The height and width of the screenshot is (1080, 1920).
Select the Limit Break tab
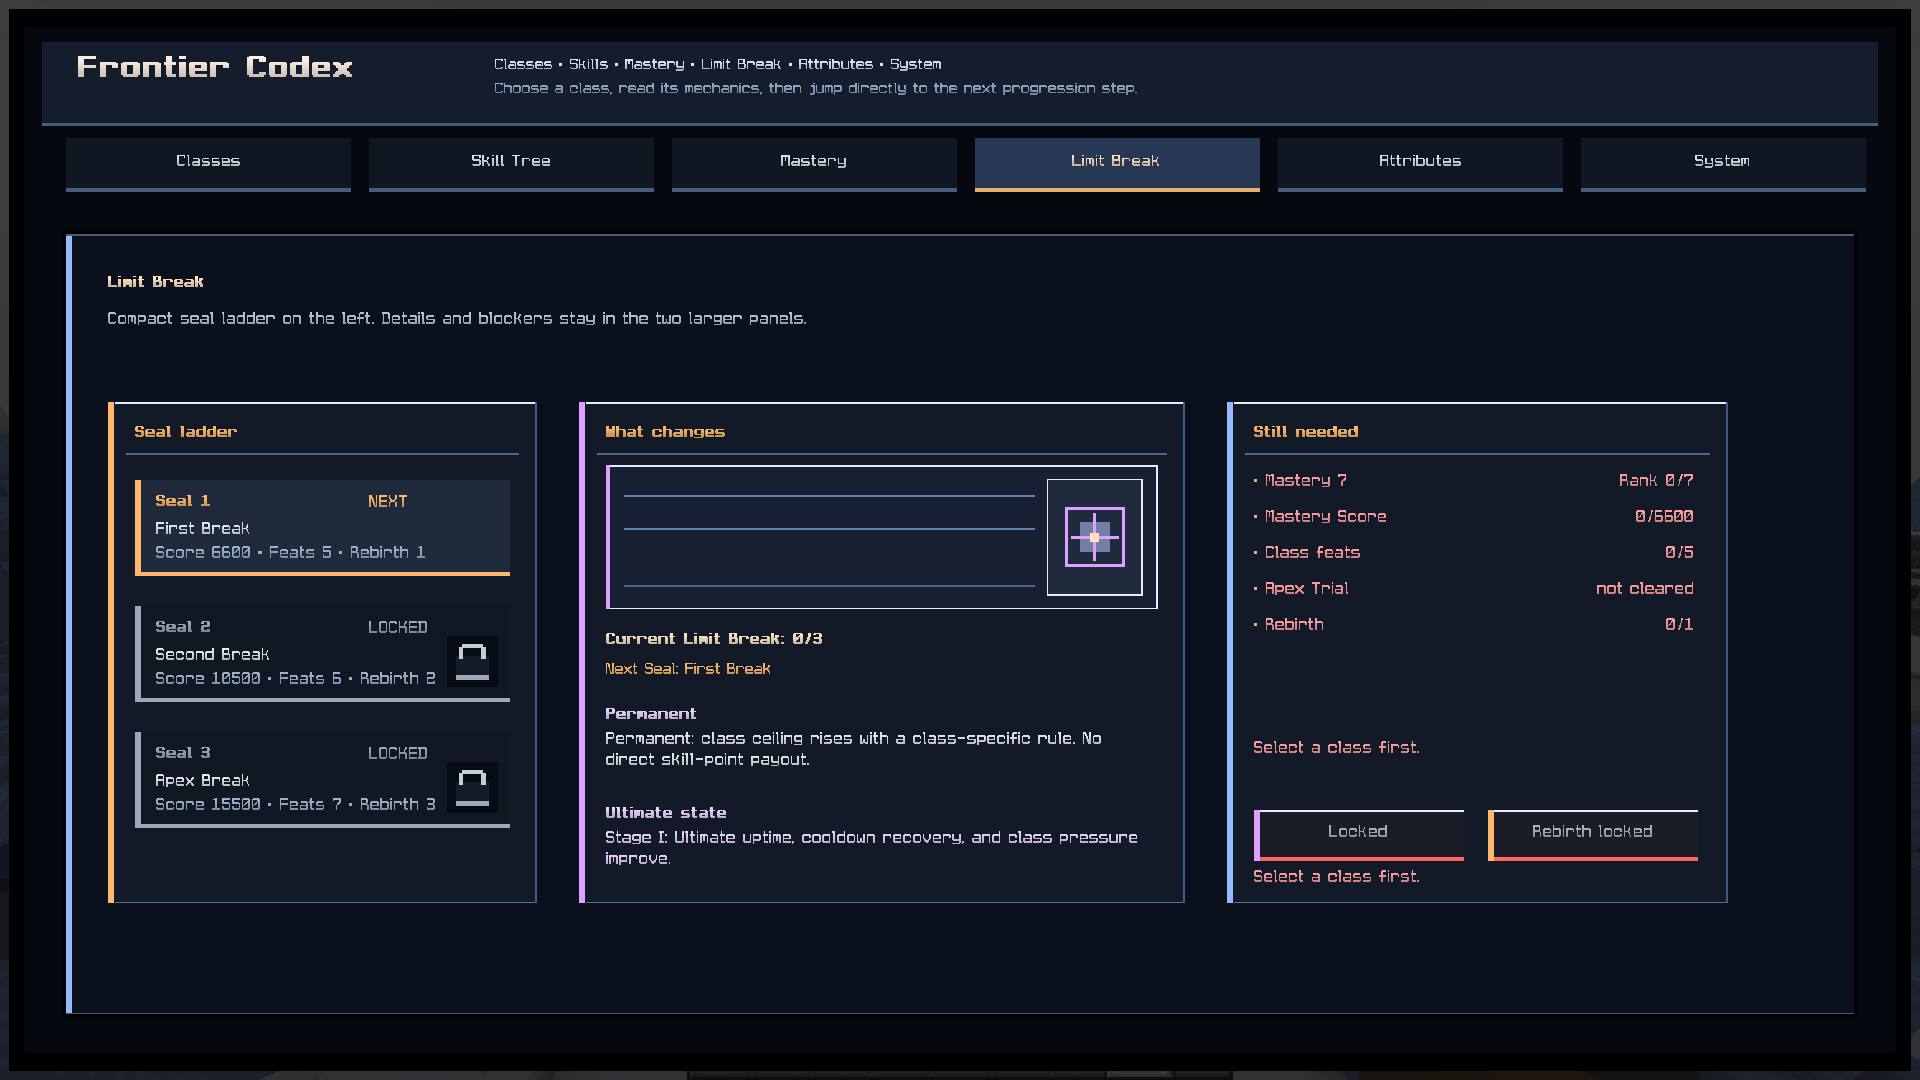coord(1117,164)
